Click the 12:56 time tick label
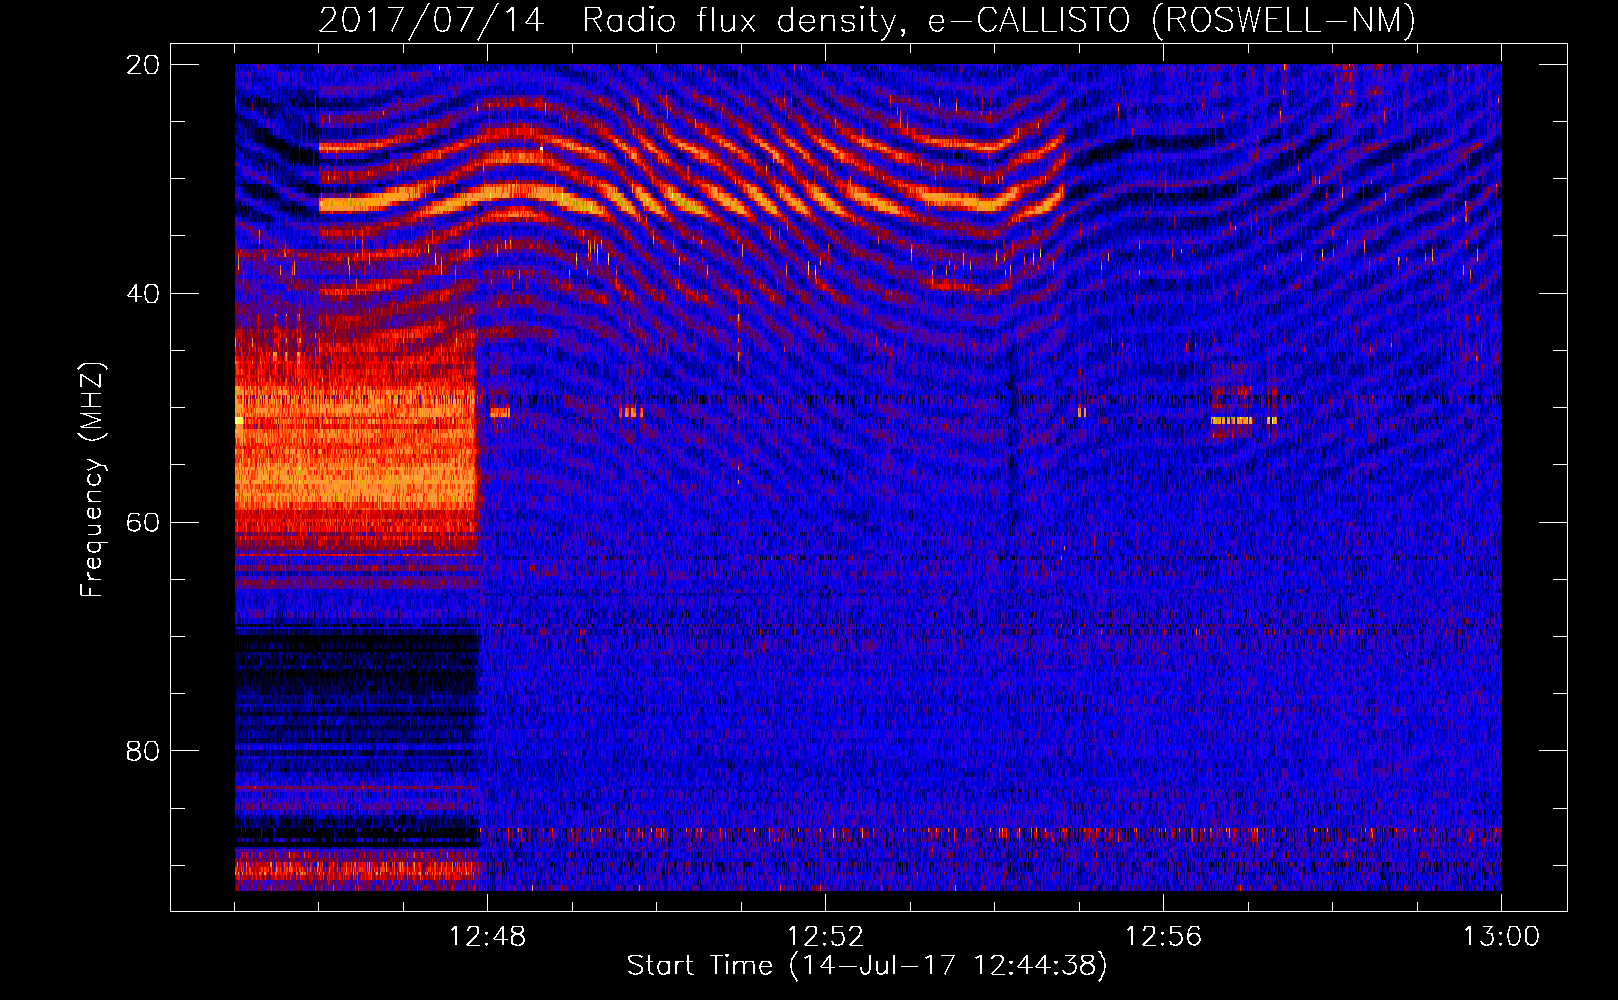This screenshot has height=1000, width=1618. 1163,937
